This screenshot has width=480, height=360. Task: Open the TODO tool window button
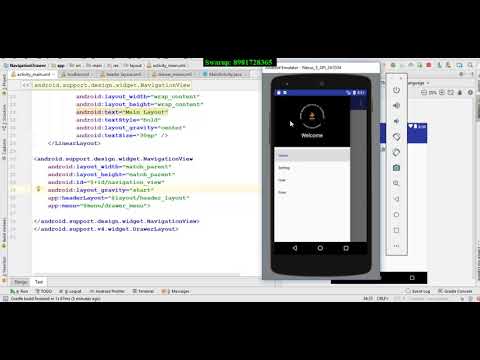pos(44,291)
